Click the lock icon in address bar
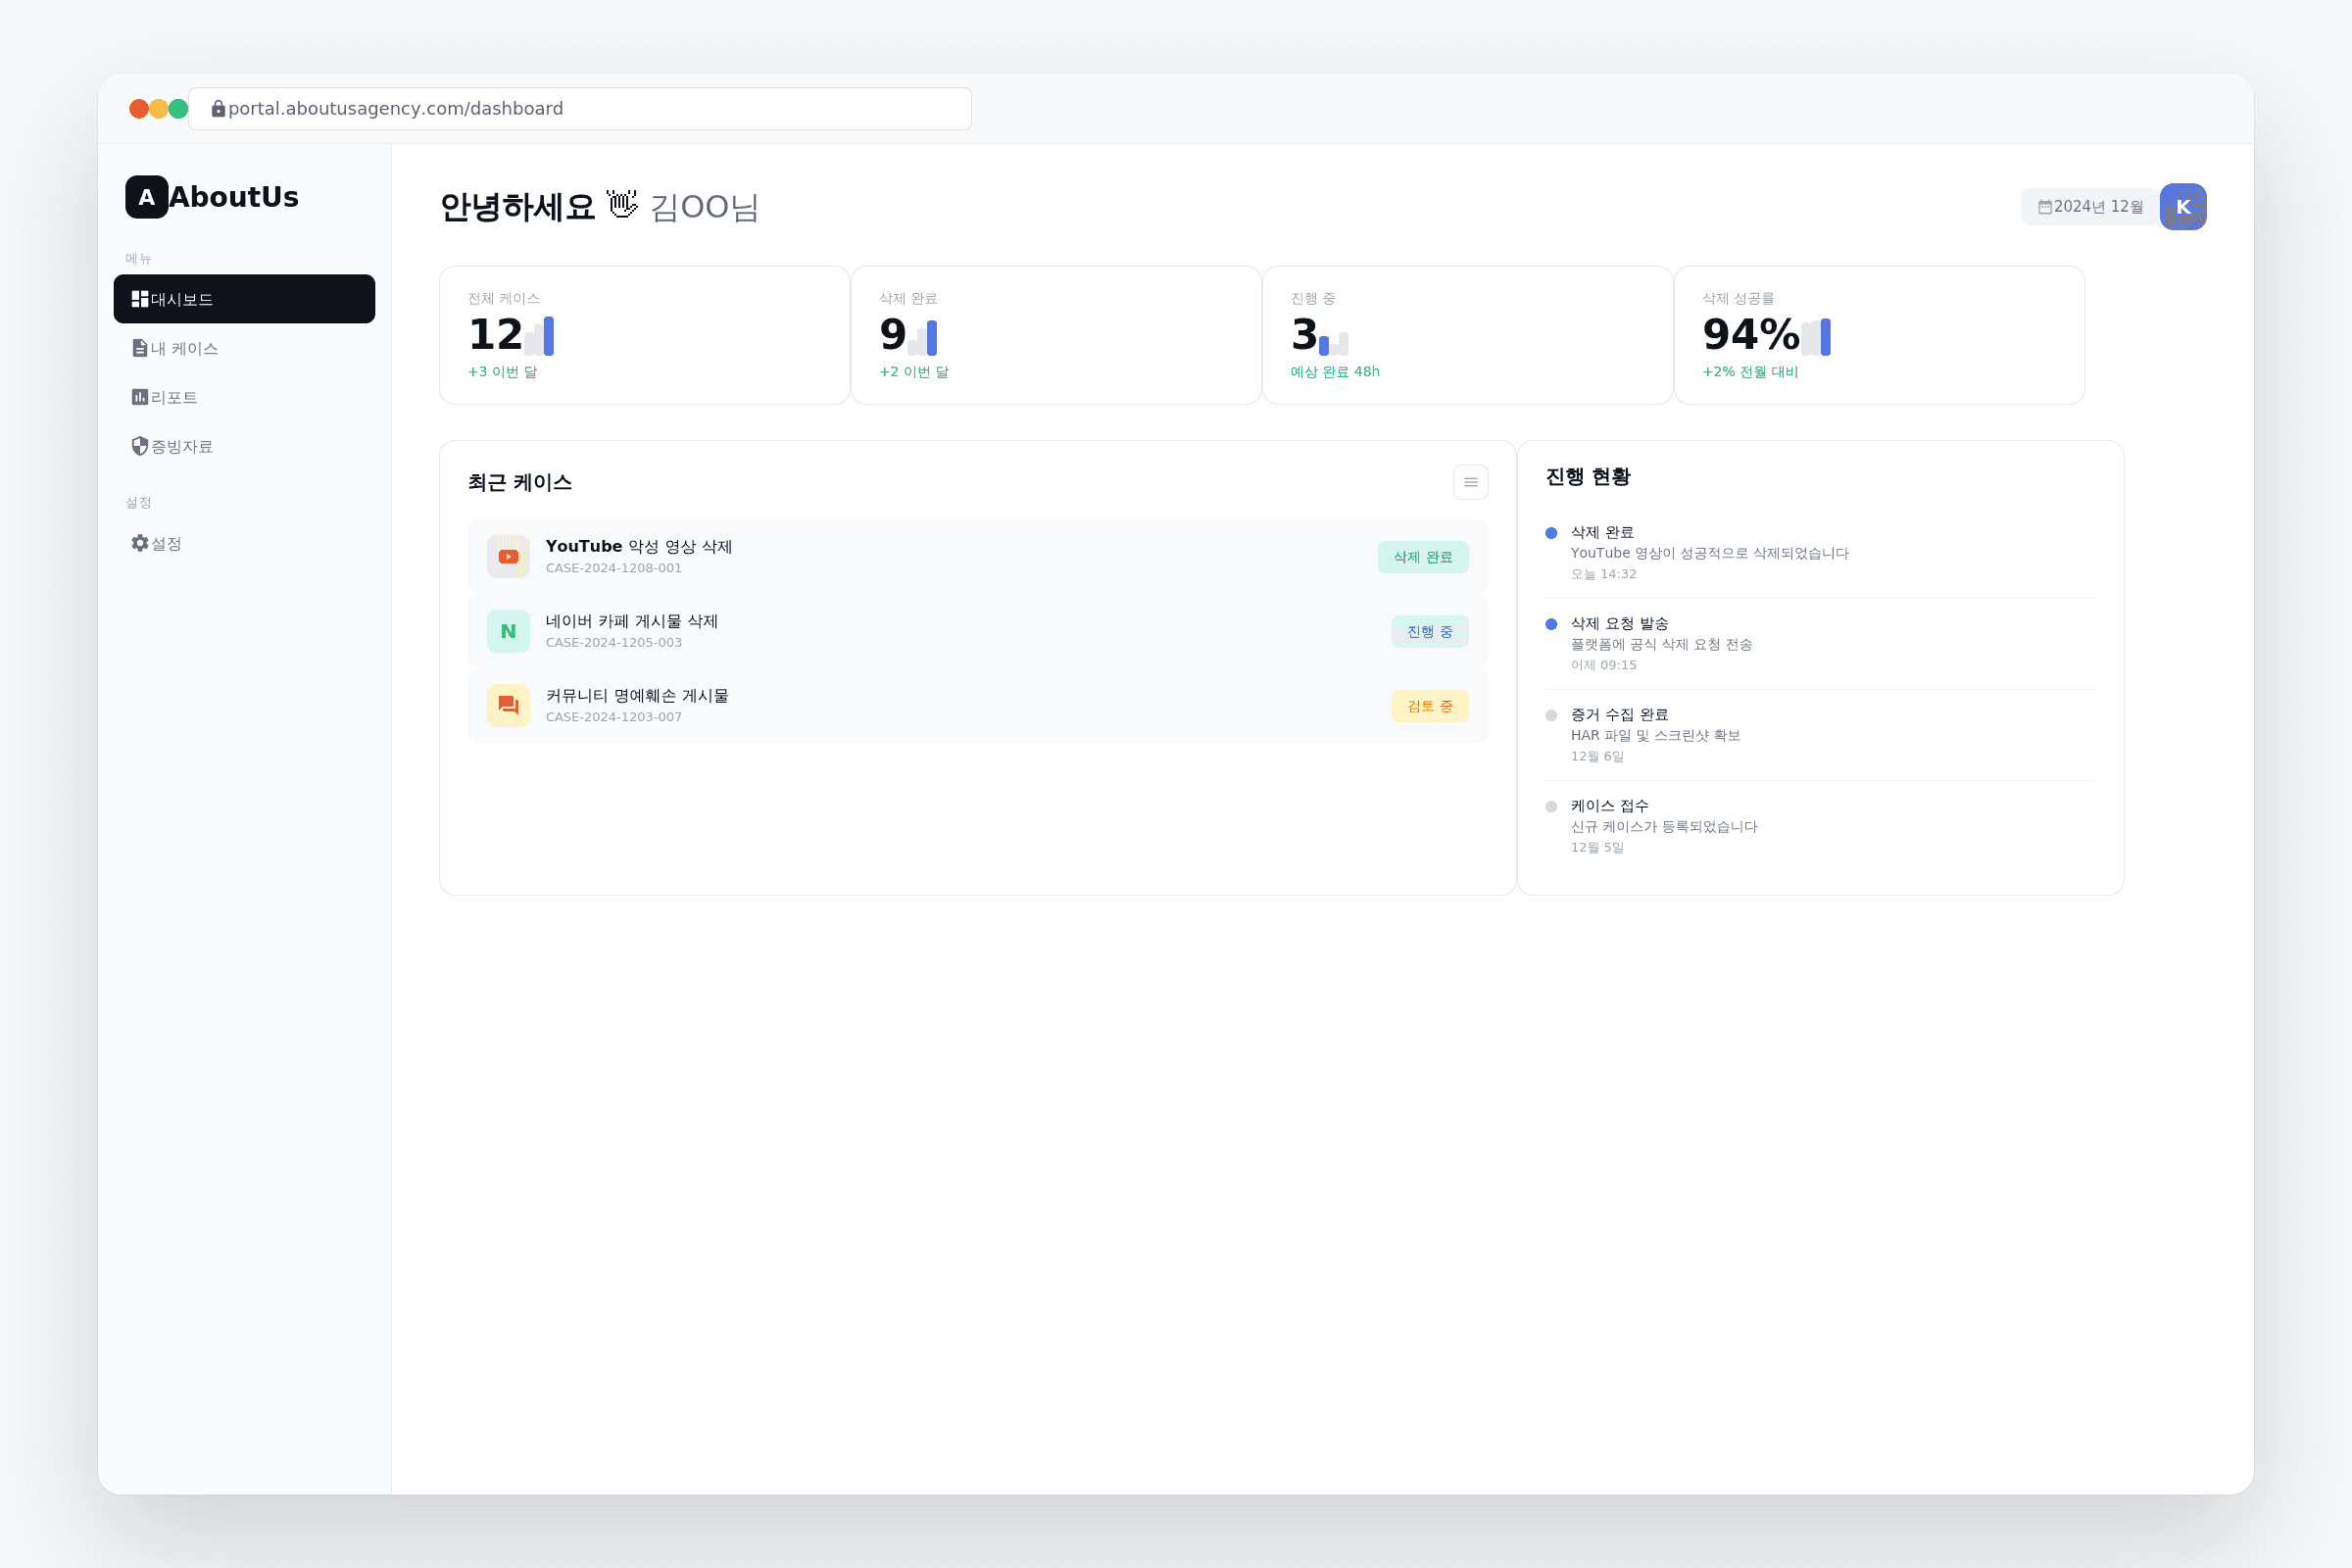2352x1568 pixels. (218, 109)
